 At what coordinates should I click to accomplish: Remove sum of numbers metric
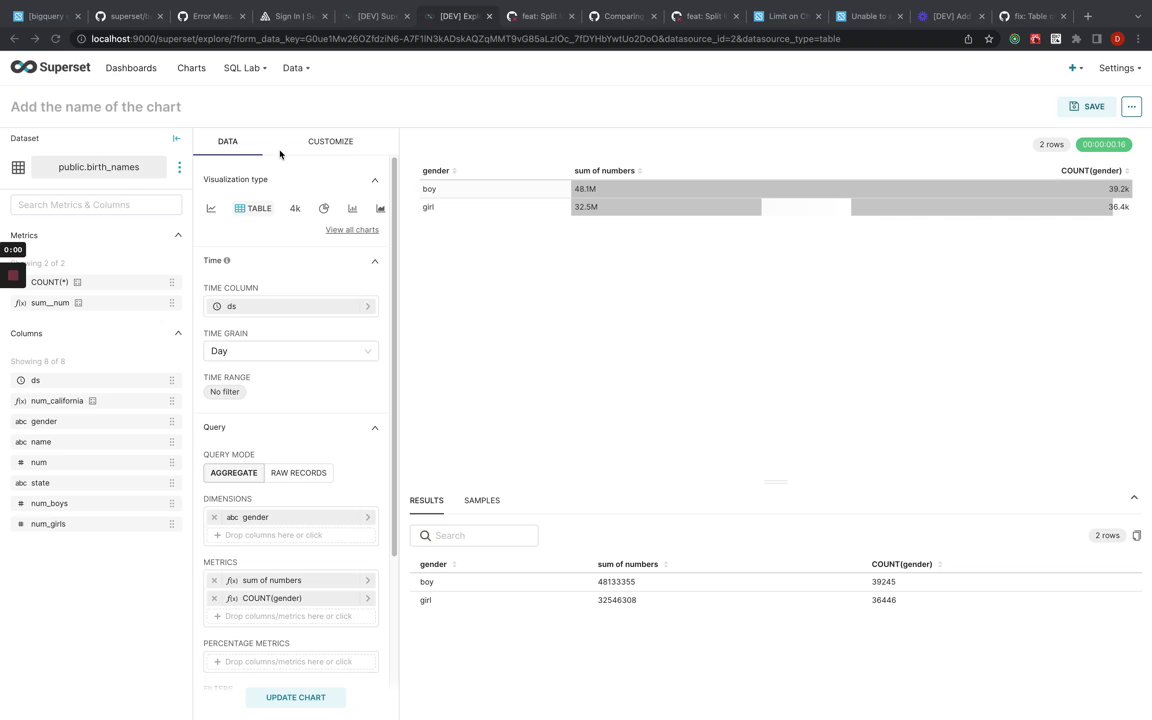pos(215,580)
